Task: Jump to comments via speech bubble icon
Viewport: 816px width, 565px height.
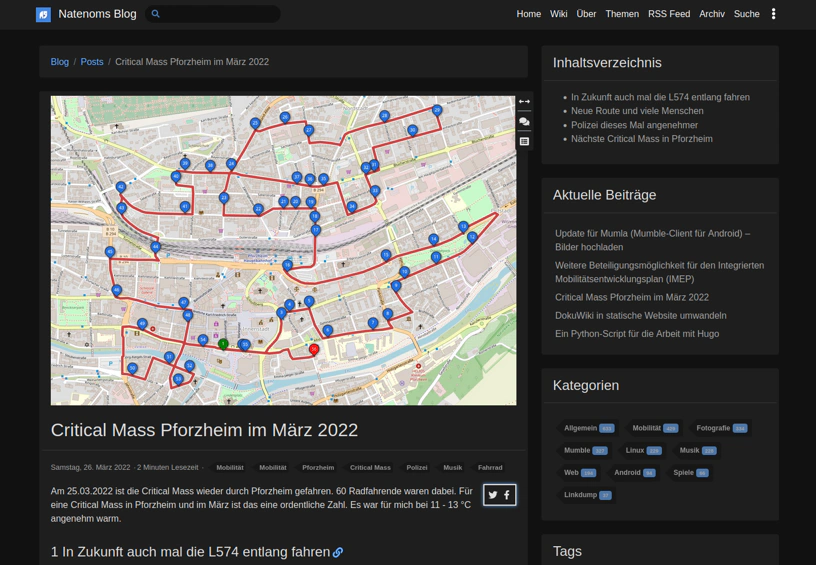Action: [x=524, y=121]
